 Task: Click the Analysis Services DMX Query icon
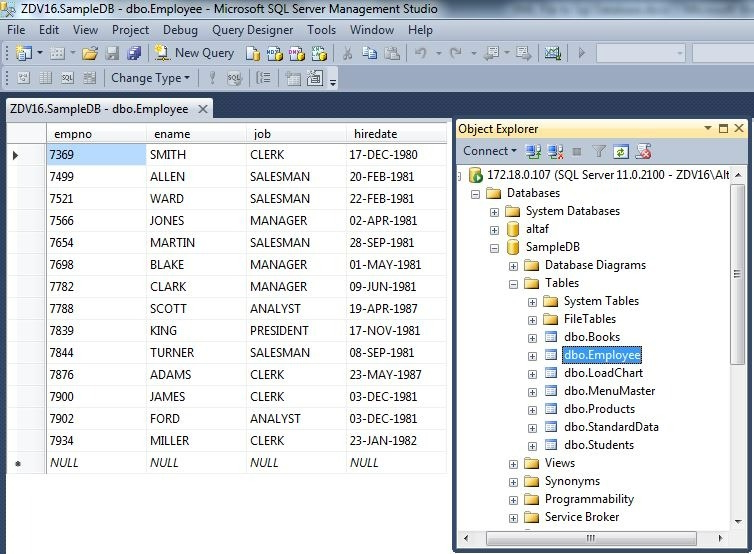[297, 53]
